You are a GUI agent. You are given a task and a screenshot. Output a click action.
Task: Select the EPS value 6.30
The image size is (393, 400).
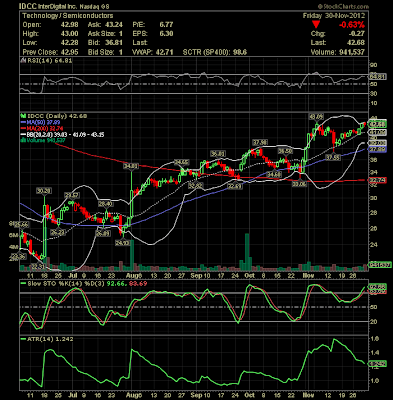tap(166, 34)
